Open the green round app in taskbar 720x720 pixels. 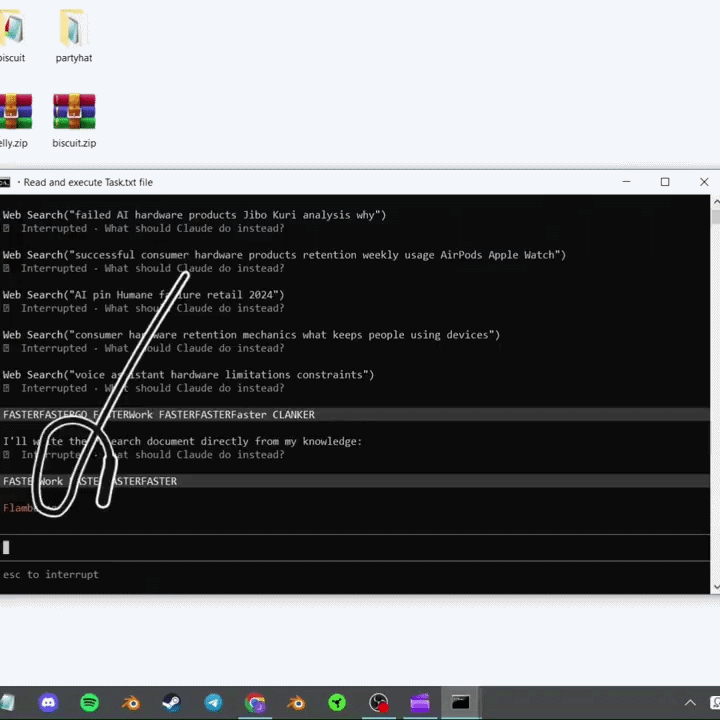tap(337, 703)
